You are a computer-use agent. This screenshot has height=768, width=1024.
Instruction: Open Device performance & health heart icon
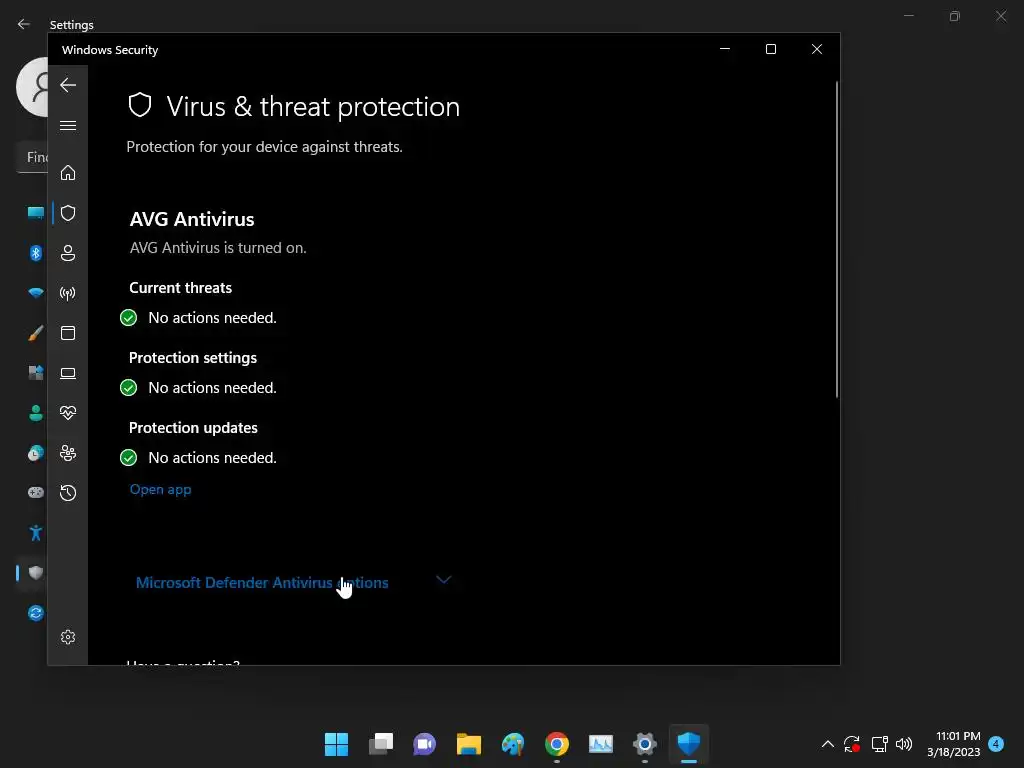coord(68,413)
